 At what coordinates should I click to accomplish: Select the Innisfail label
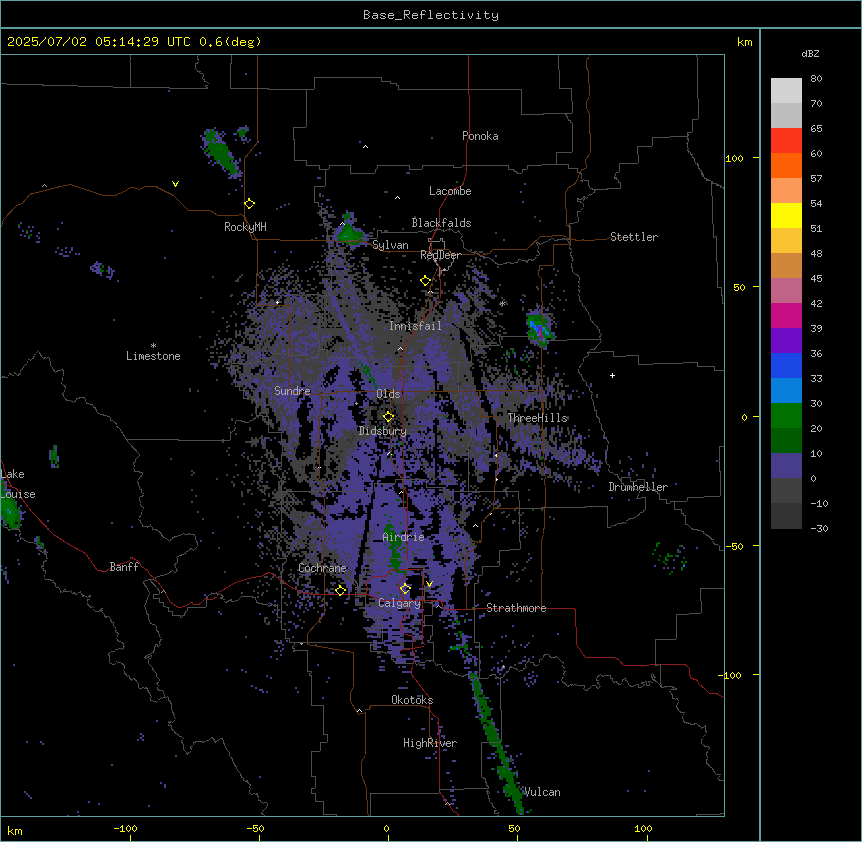tap(415, 326)
